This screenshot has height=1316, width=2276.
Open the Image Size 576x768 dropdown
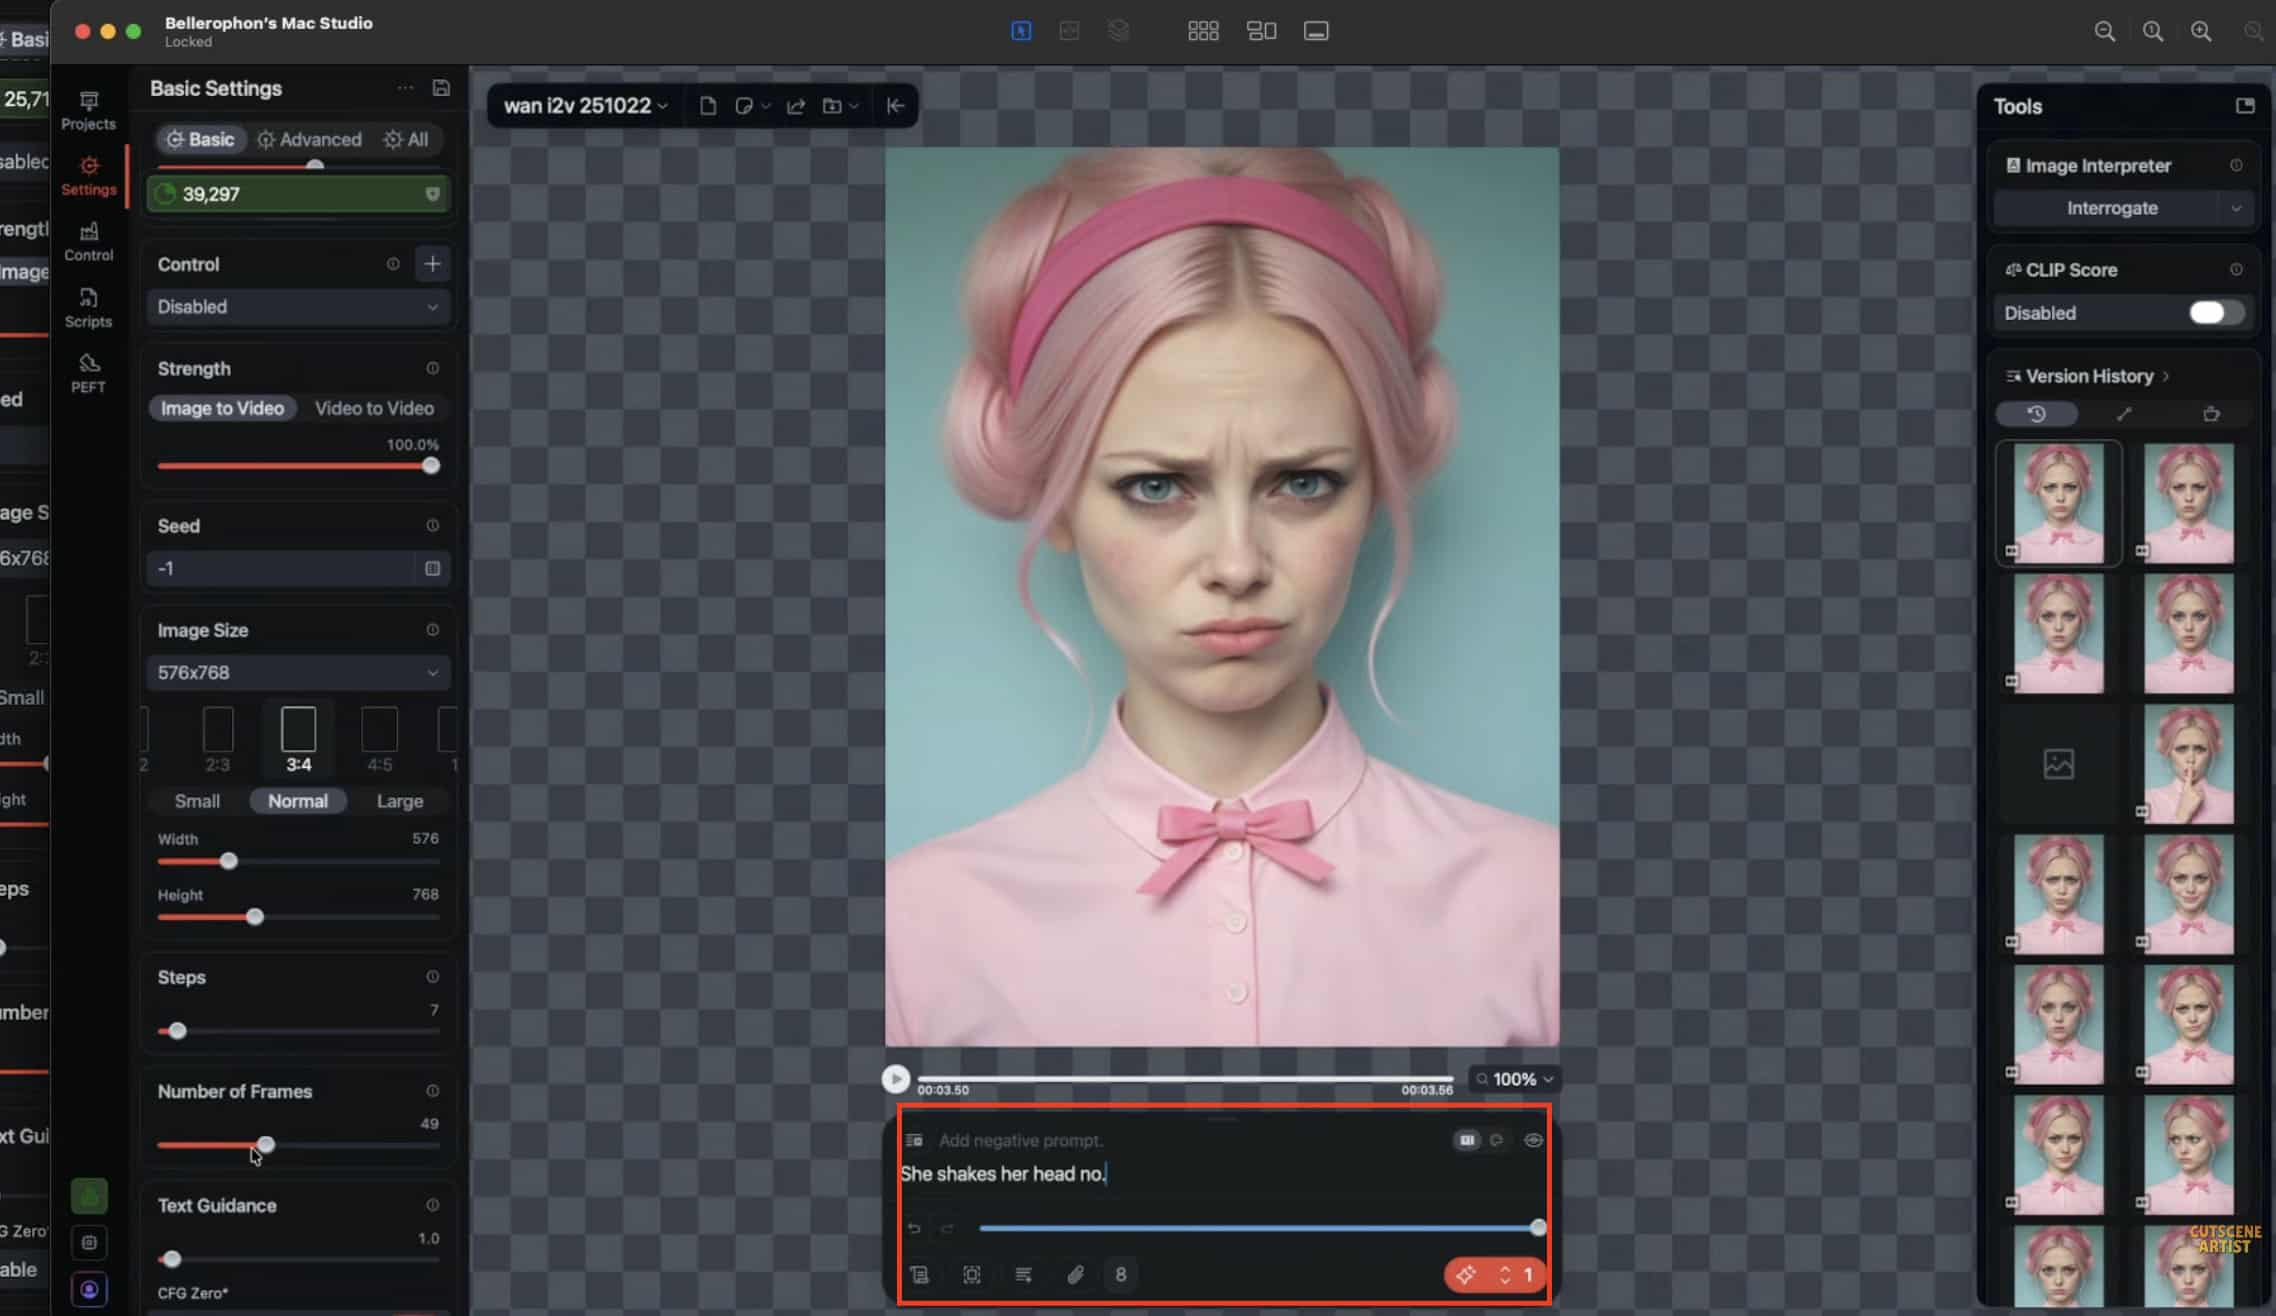(297, 673)
